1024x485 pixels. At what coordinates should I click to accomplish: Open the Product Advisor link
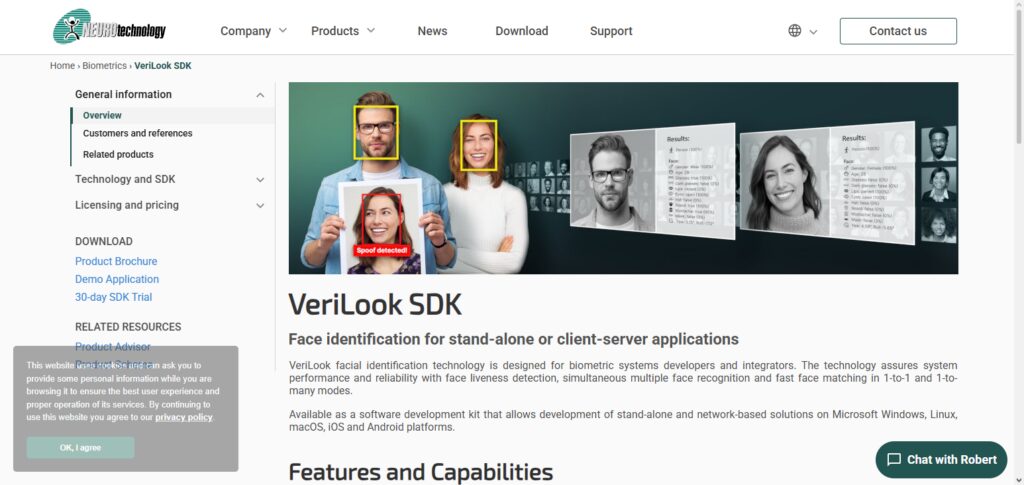pyautogui.click(x=112, y=347)
